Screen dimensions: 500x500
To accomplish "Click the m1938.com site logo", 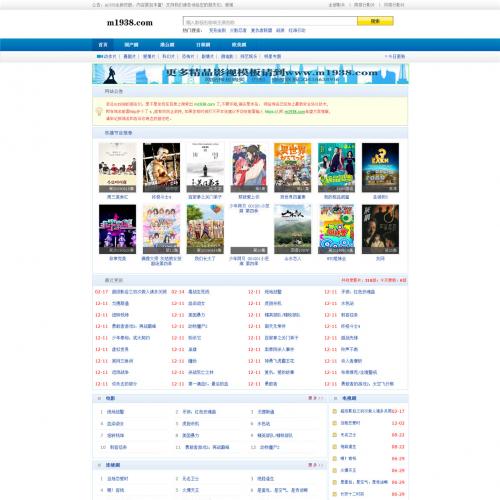I will click(x=129, y=23).
